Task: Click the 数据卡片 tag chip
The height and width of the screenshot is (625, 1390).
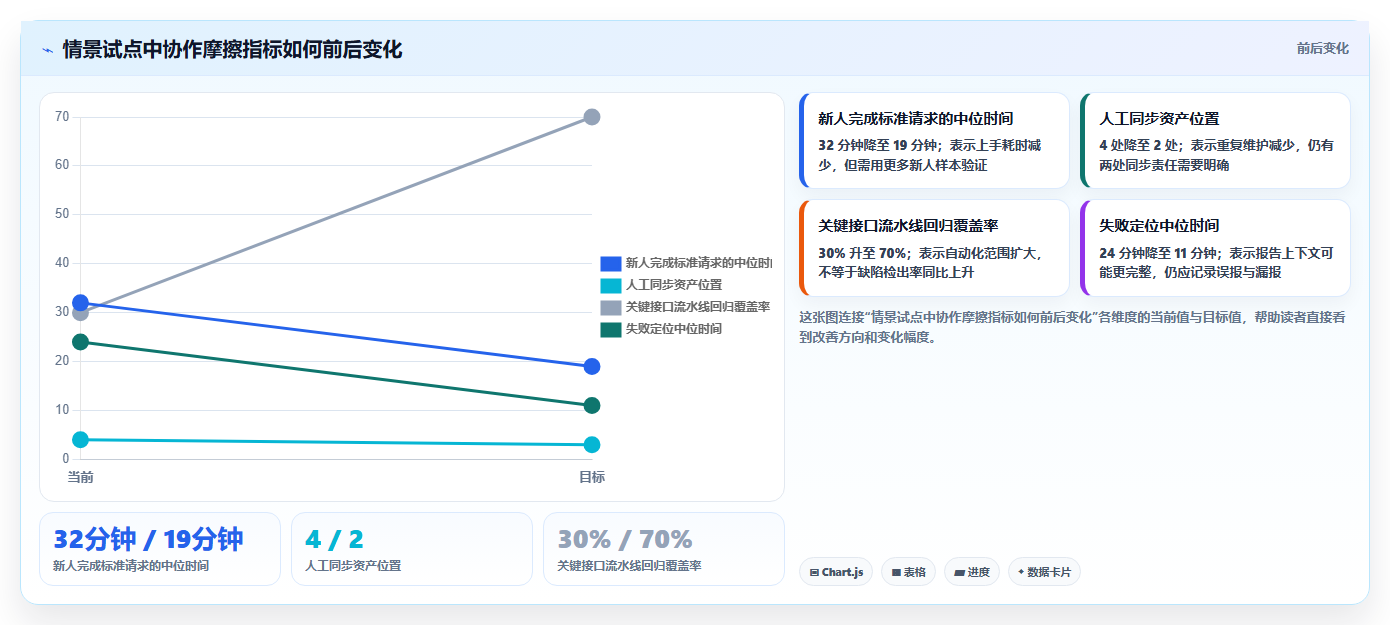Action: click(x=1044, y=572)
